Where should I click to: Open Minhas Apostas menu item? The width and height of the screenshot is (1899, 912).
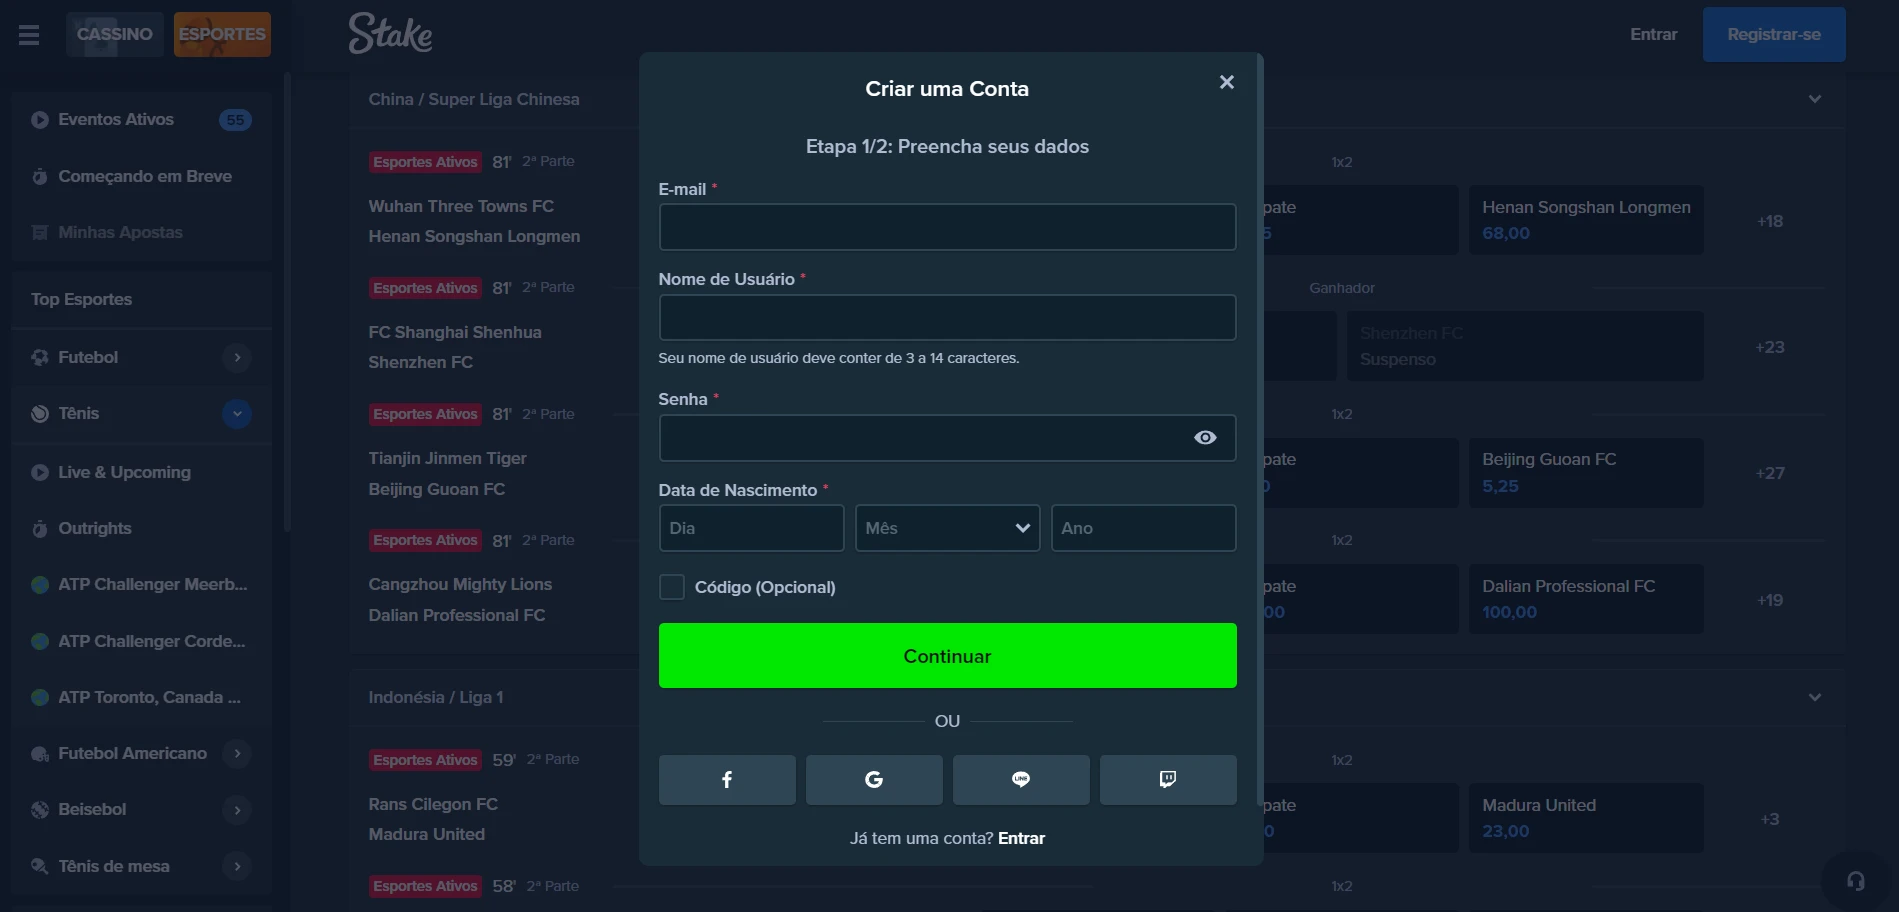pyautogui.click(x=141, y=233)
